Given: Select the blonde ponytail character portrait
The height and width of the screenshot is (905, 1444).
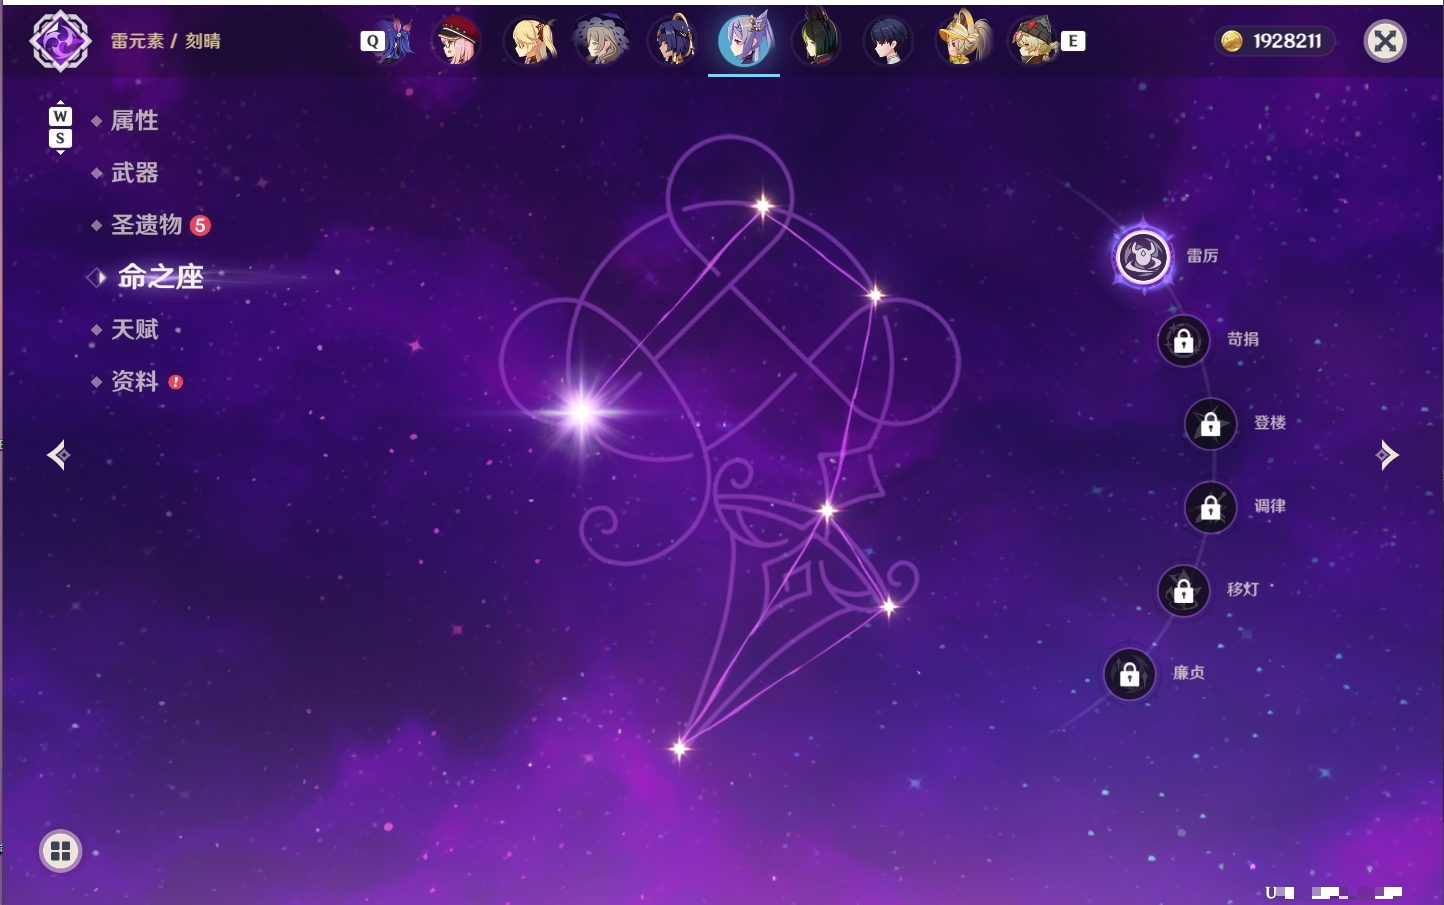Looking at the screenshot, I should 529,41.
